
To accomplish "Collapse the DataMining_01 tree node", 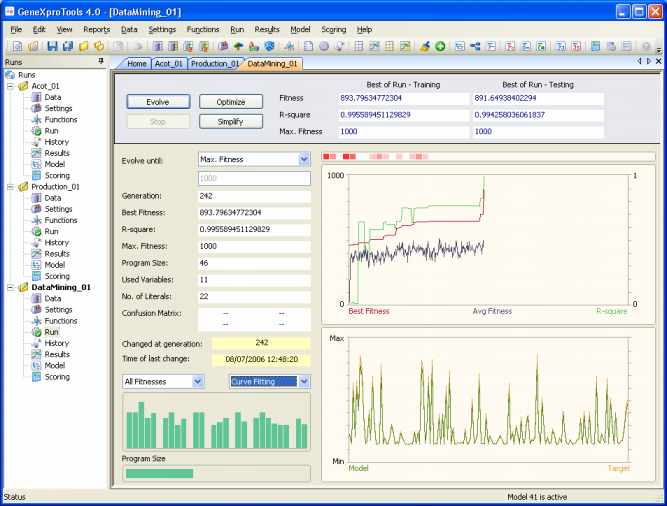I will pos(10,287).
